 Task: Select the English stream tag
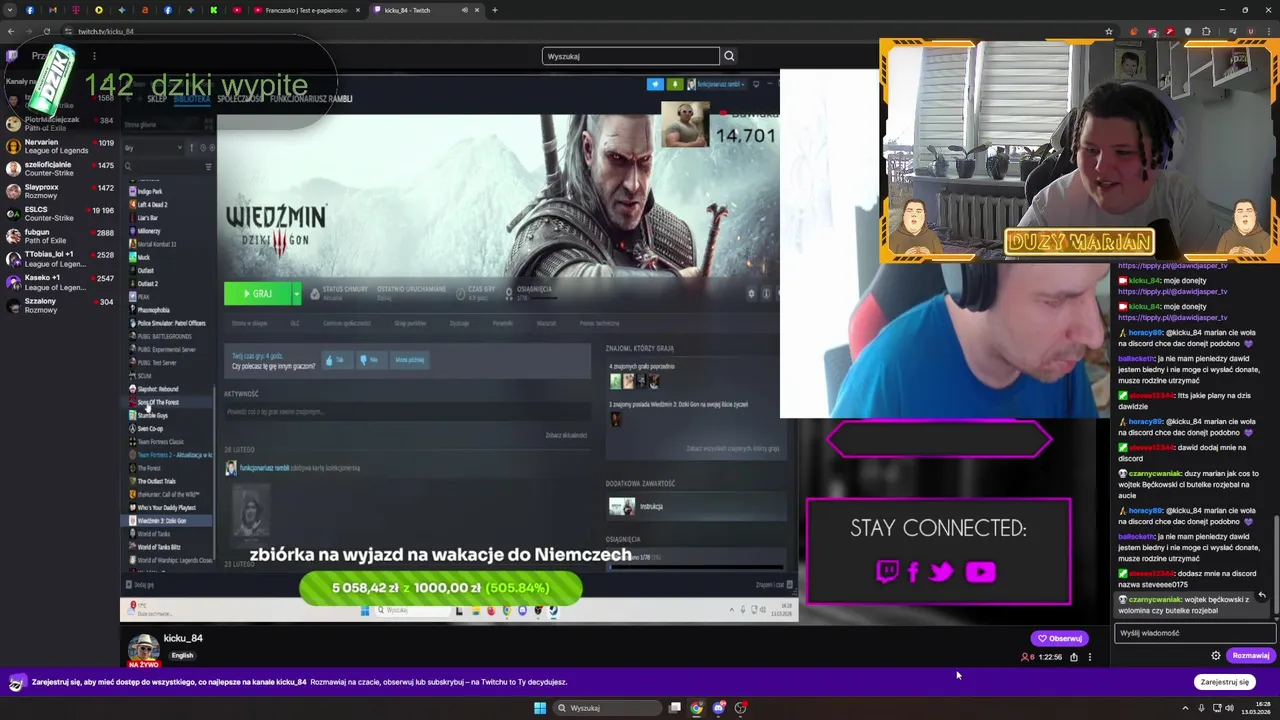pos(182,656)
